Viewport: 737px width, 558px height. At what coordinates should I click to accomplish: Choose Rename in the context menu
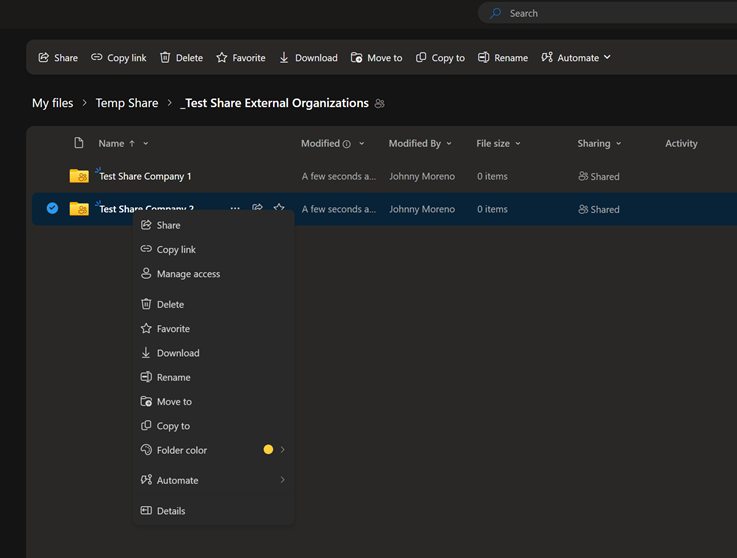point(214,377)
